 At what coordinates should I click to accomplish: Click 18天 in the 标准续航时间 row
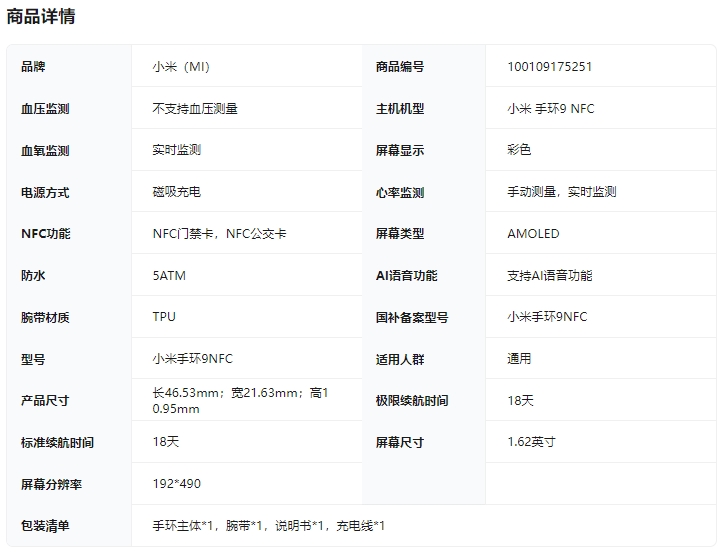pyautogui.click(x=166, y=442)
